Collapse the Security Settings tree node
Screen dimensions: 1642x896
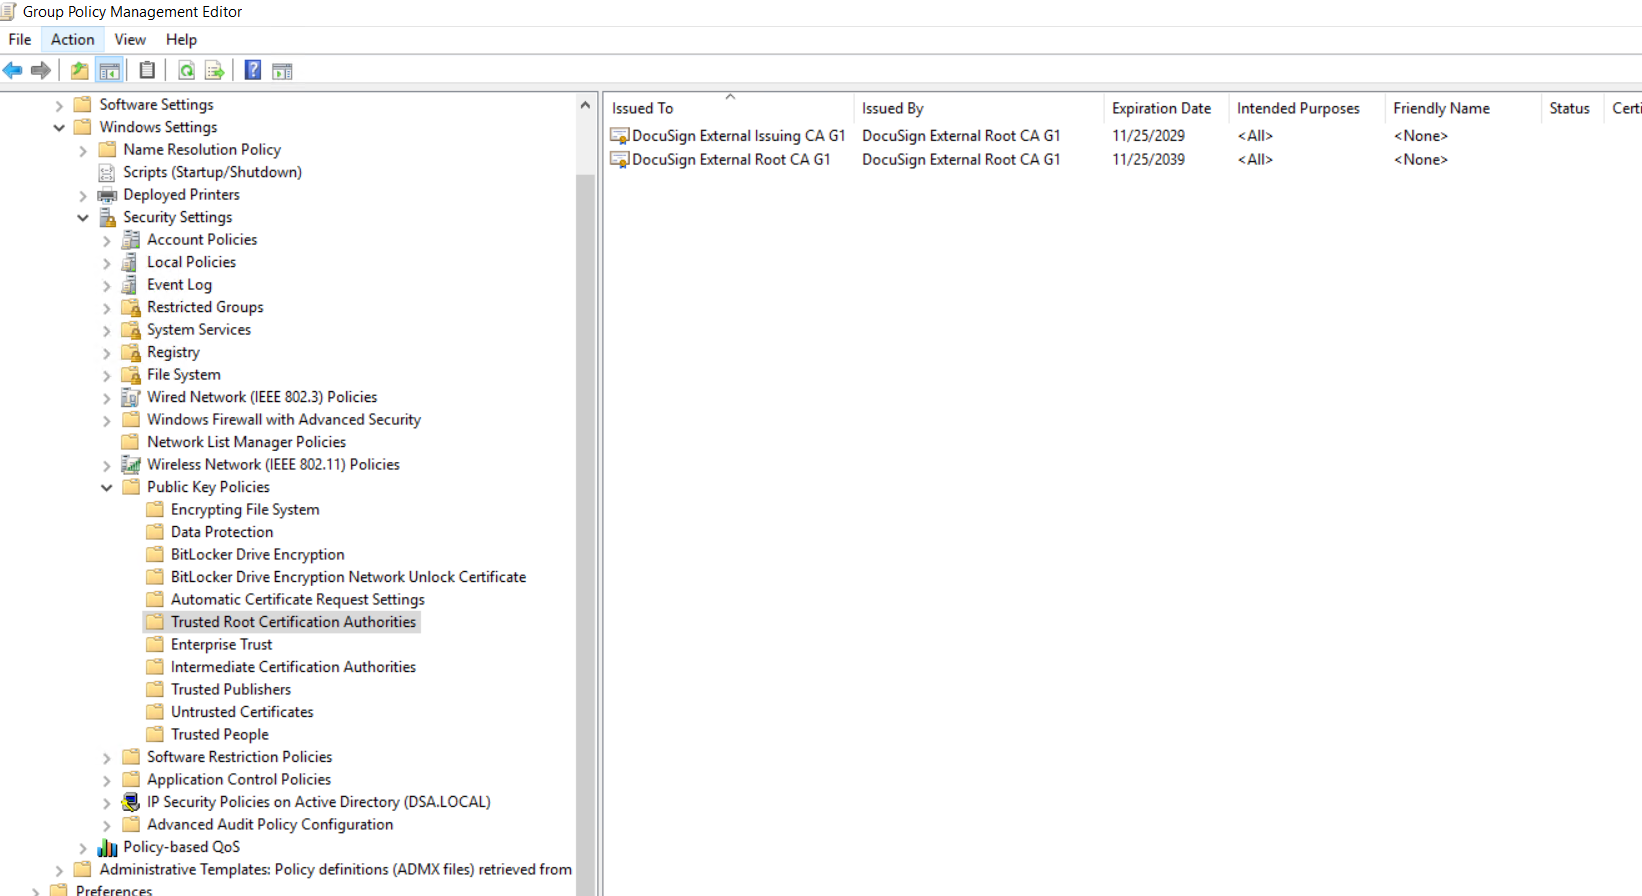point(83,218)
